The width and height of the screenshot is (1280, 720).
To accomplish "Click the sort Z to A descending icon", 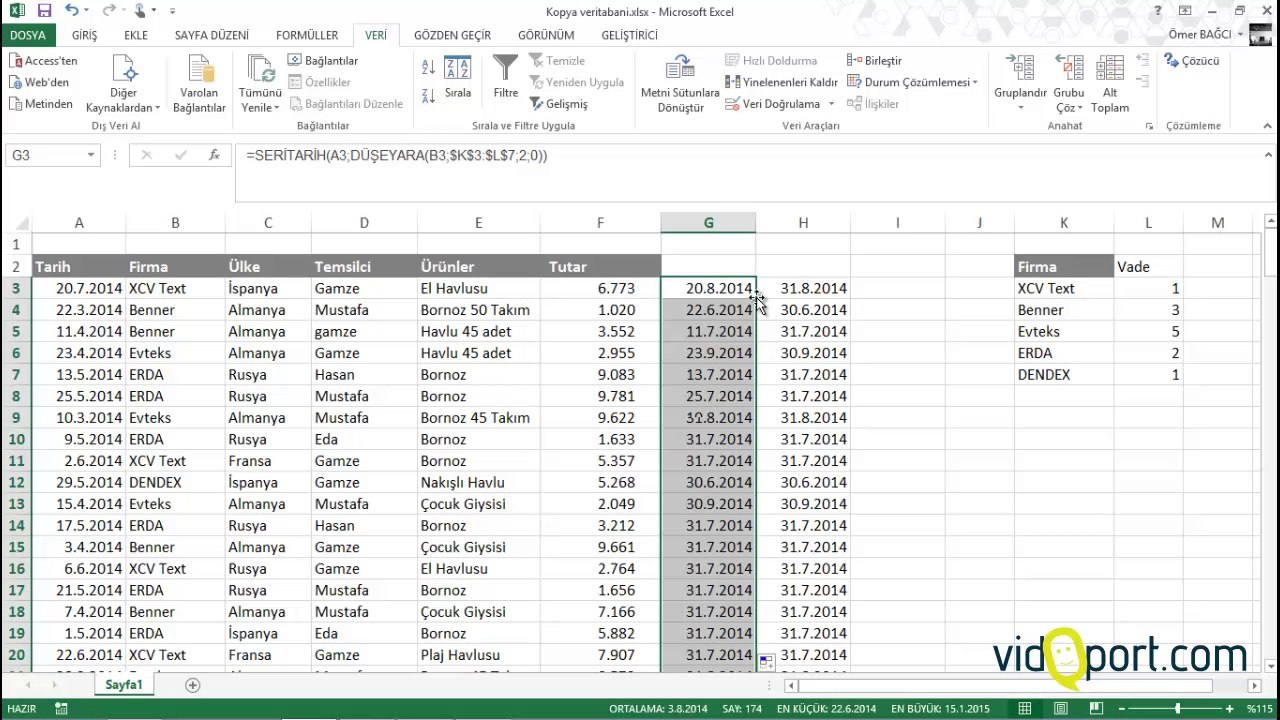I will (428, 95).
